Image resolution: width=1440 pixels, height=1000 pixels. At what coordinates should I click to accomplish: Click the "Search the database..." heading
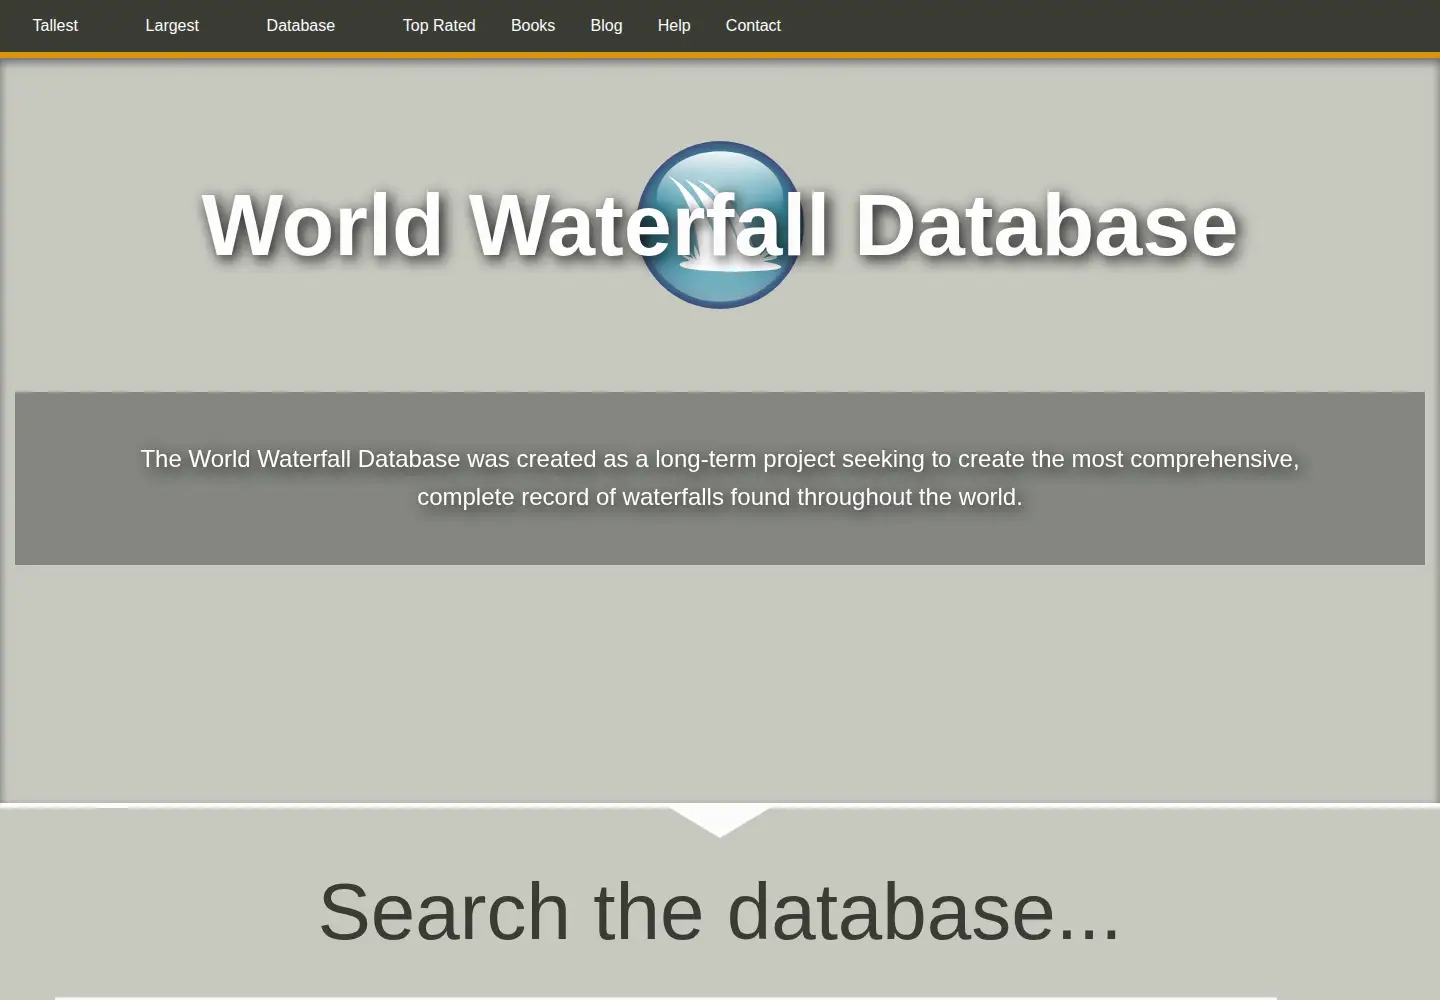click(720, 911)
